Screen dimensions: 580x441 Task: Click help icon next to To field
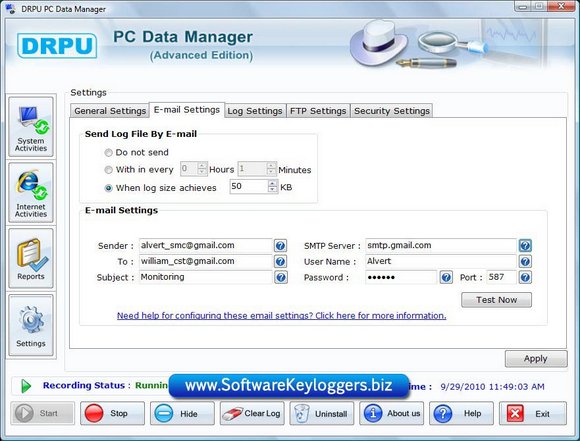tap(280, 262)
